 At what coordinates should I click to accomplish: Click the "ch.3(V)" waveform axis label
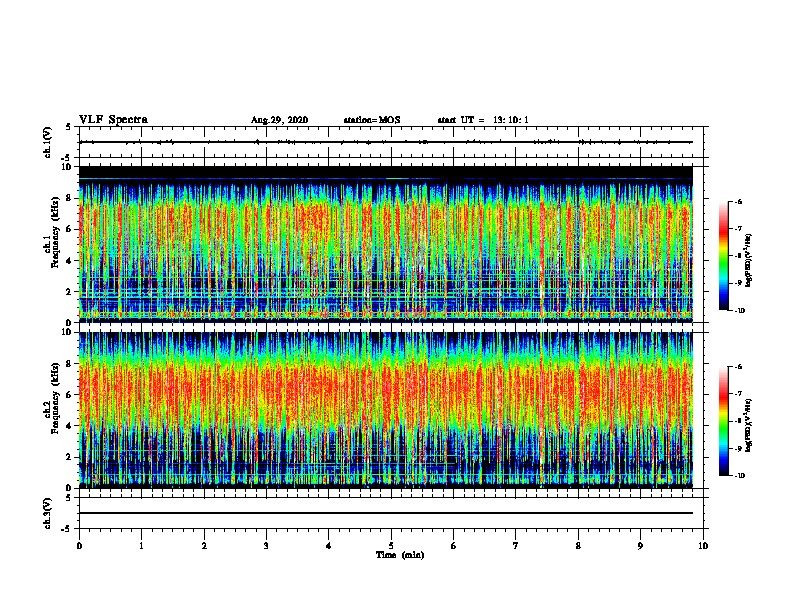pos(48,513)
